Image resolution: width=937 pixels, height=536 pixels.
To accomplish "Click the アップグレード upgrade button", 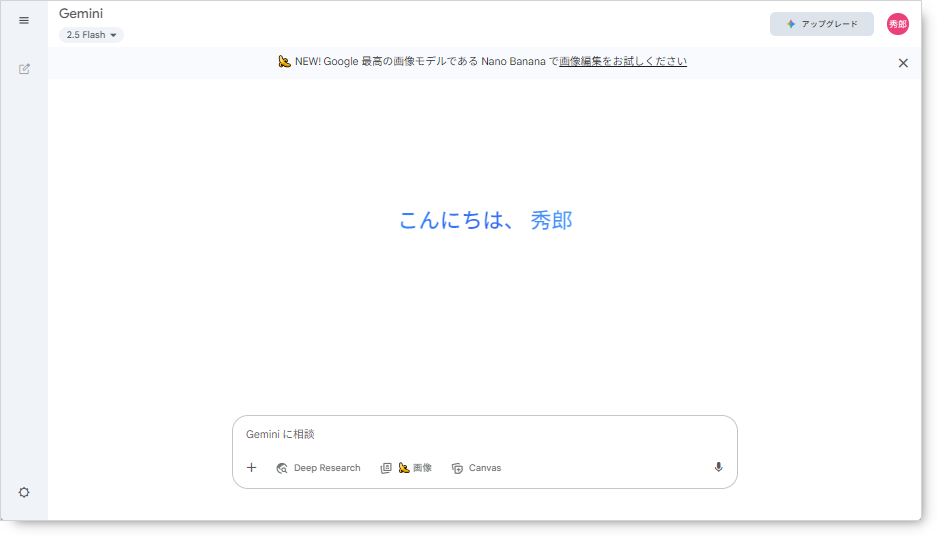I will tap(822, 24).
